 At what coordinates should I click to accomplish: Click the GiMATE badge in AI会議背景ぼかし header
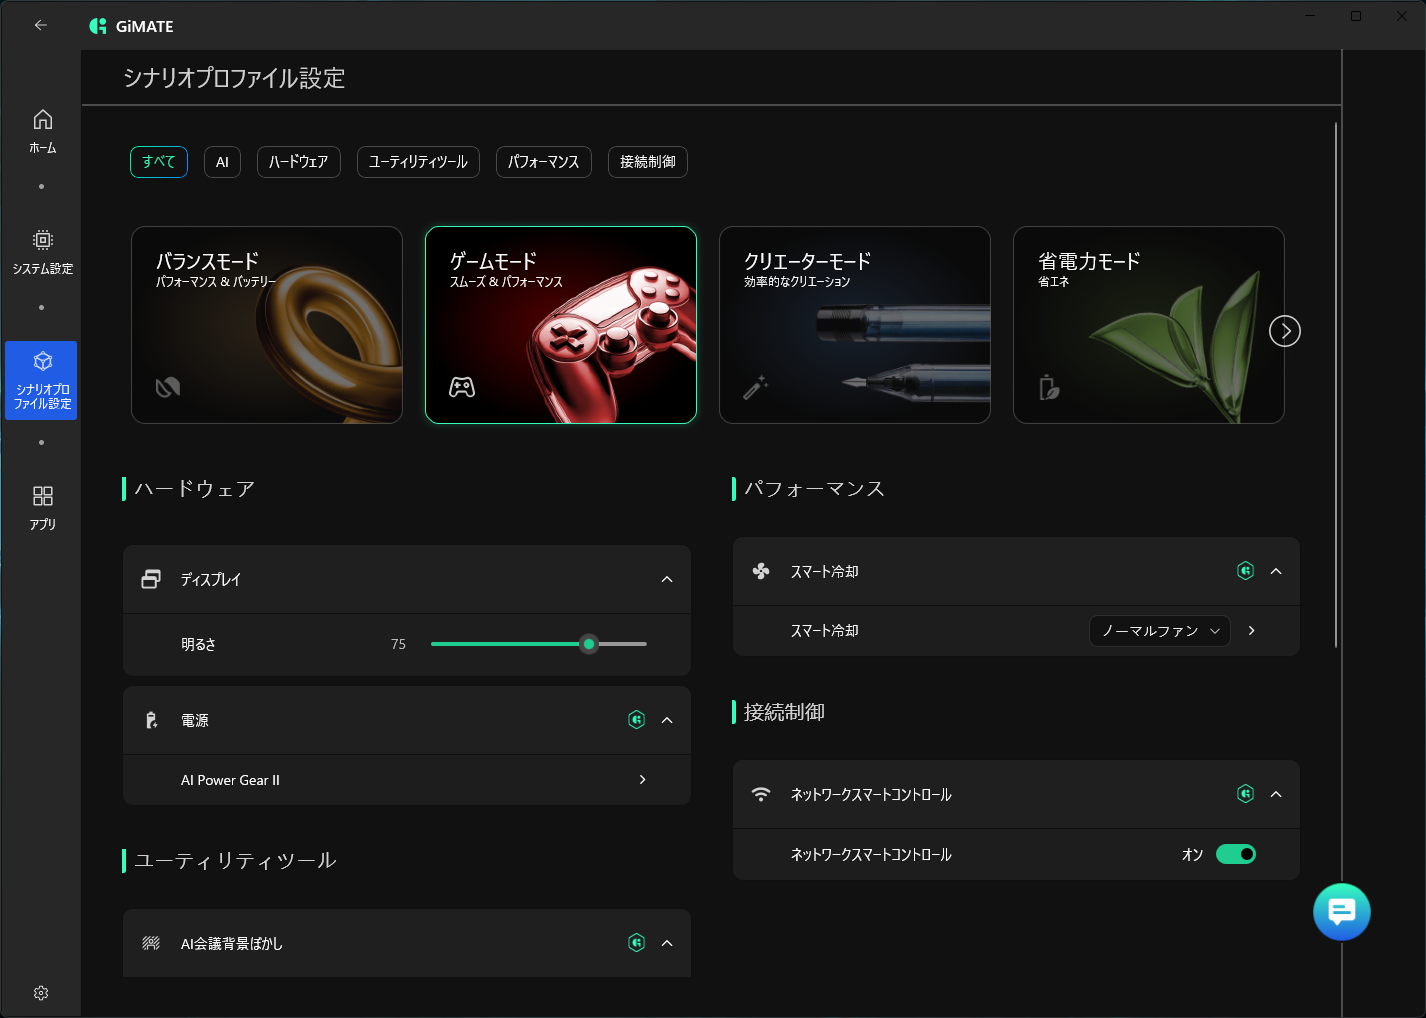636,943
